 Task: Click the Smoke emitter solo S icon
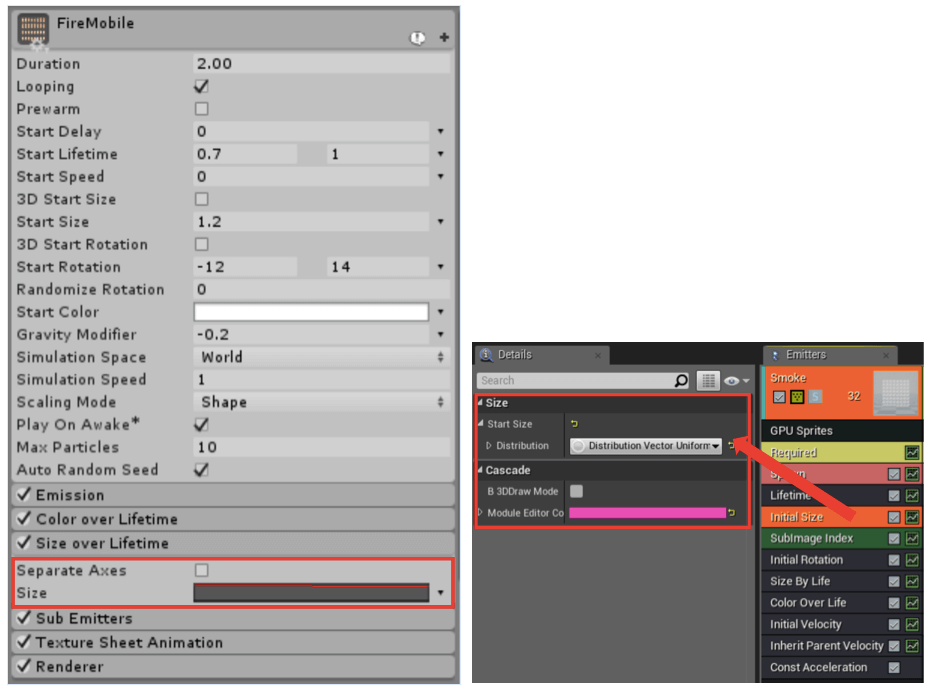coord(815,397)
